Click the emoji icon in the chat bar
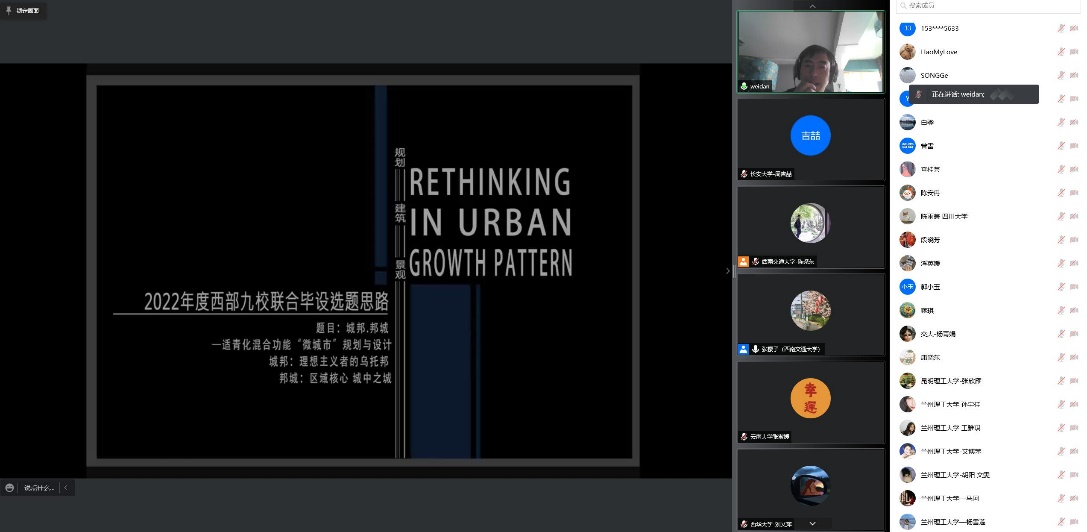Viewport: 1087px width, 532px height. click(10, 488)
